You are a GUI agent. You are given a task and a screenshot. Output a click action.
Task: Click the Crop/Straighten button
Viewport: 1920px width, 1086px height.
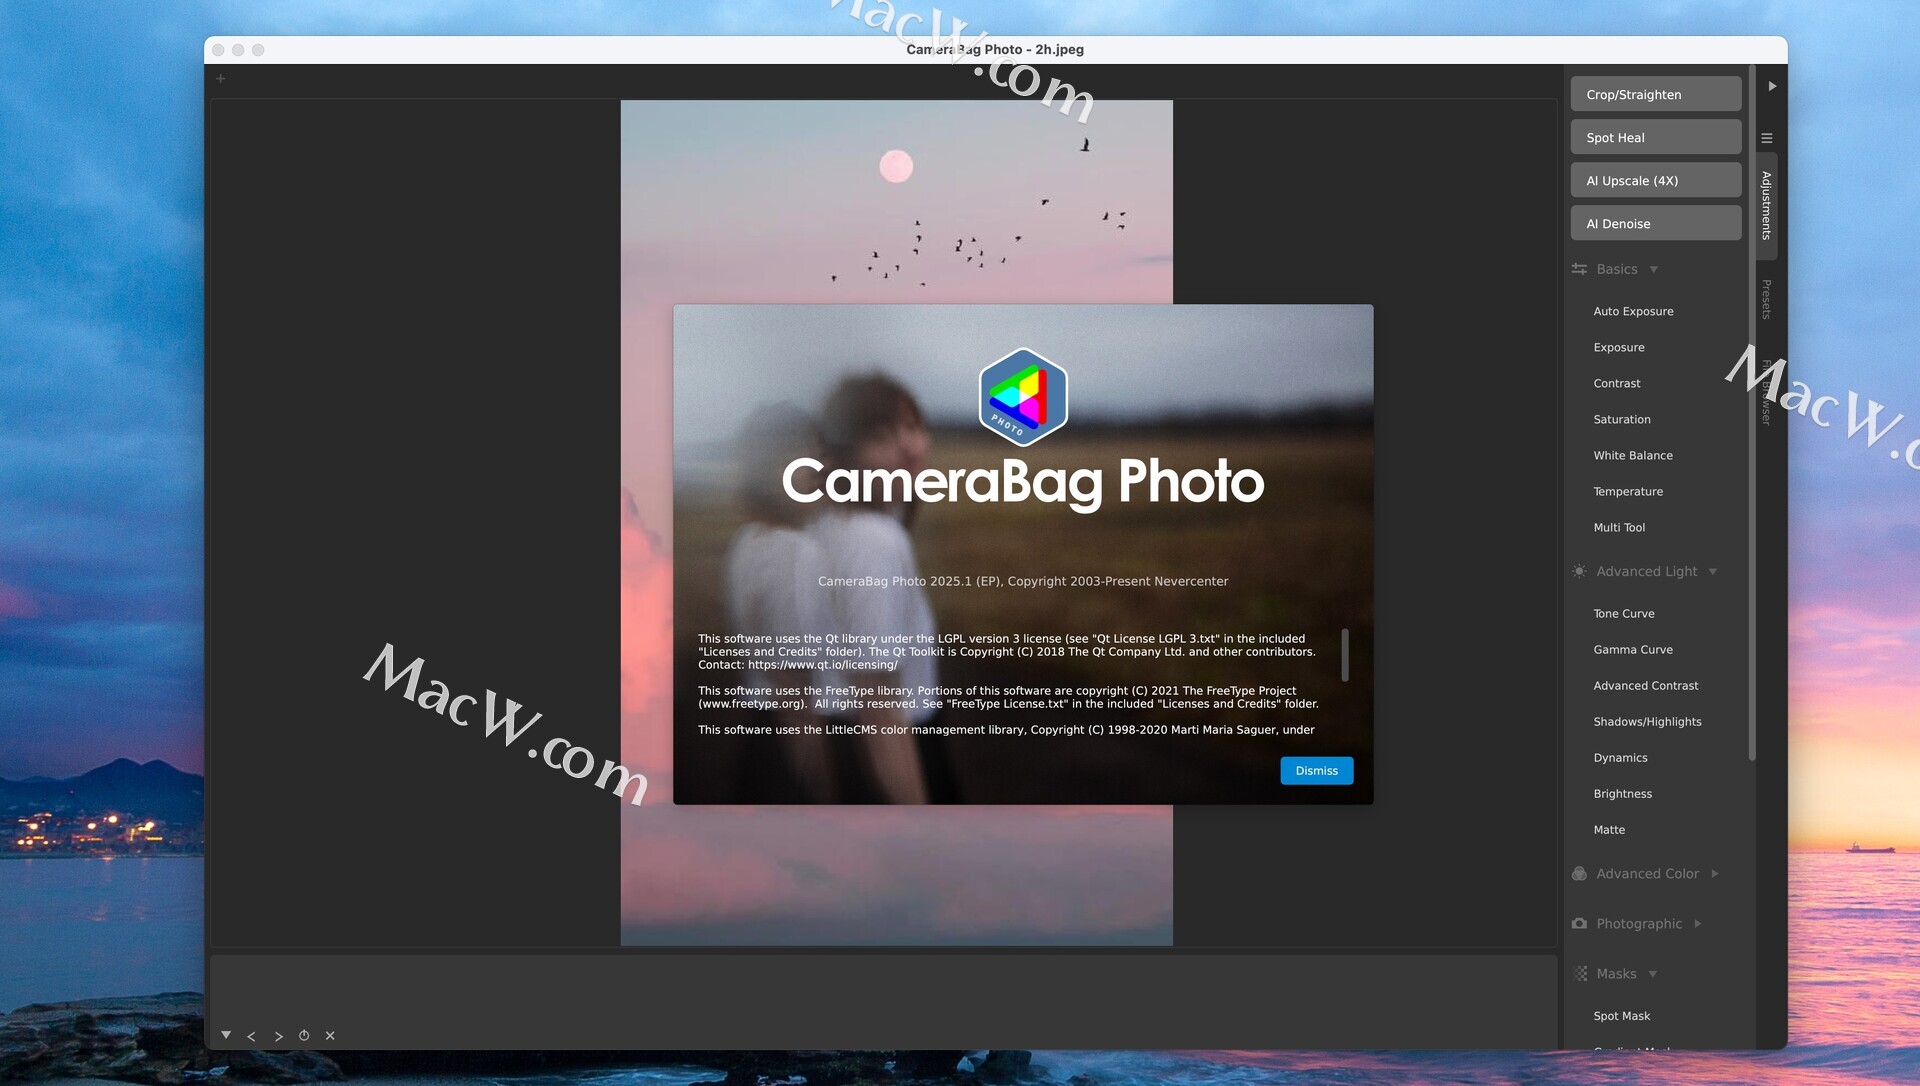1655,94
